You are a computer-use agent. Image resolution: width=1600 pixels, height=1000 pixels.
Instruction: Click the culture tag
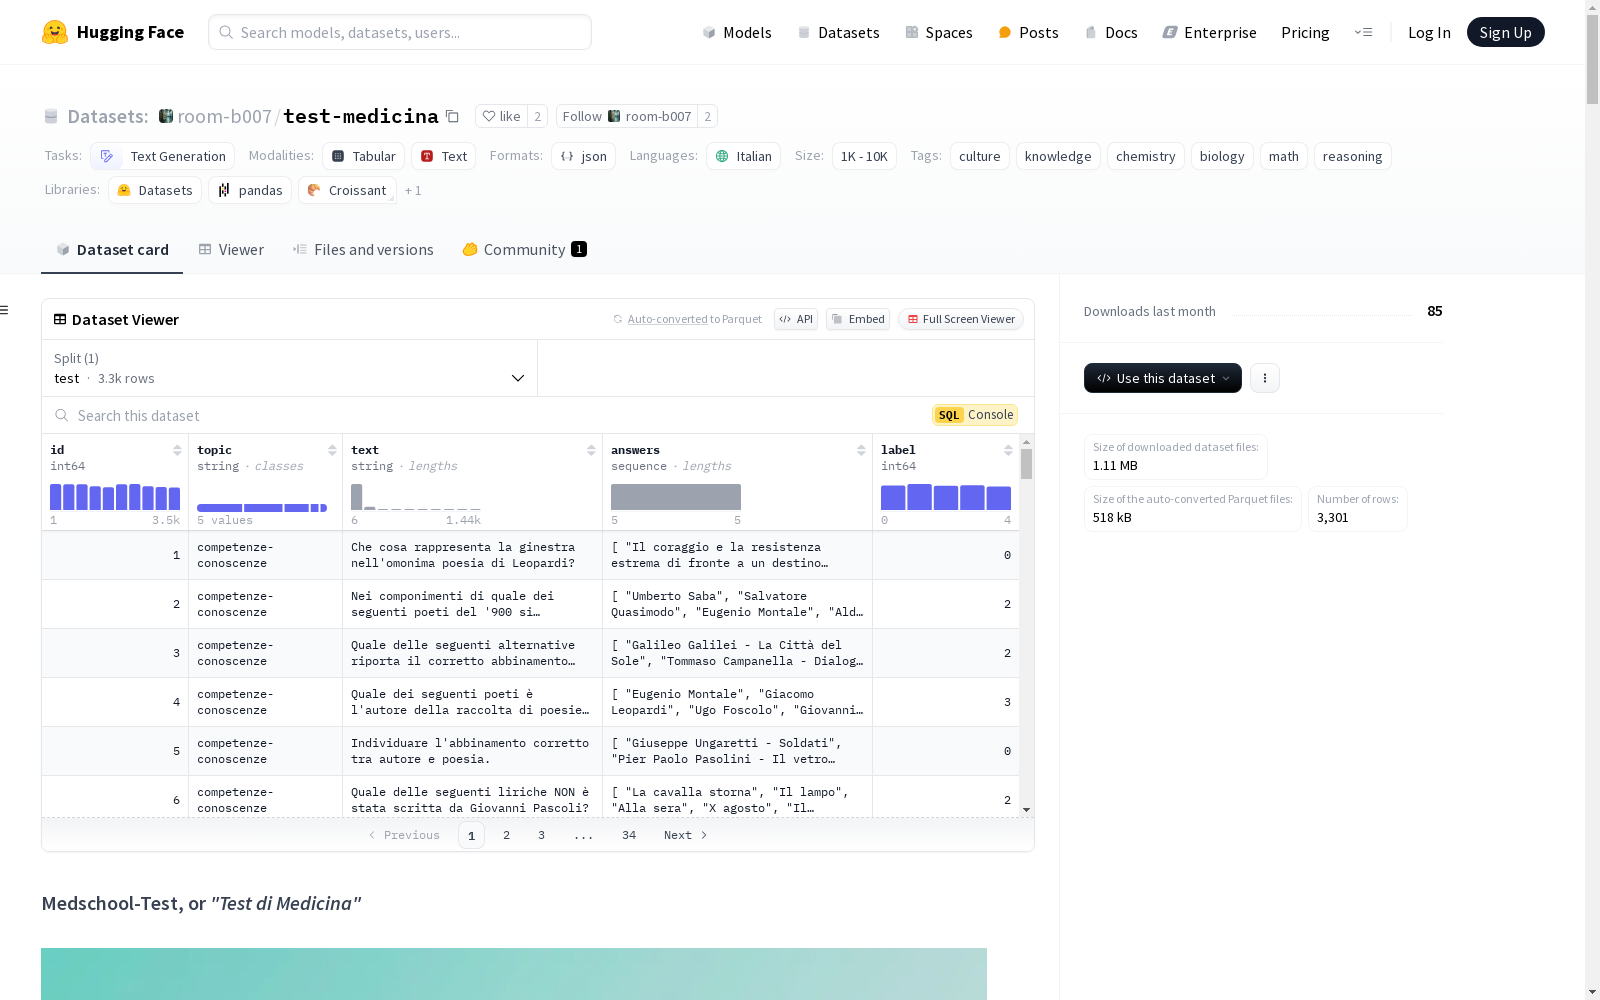tap(979, 156)
